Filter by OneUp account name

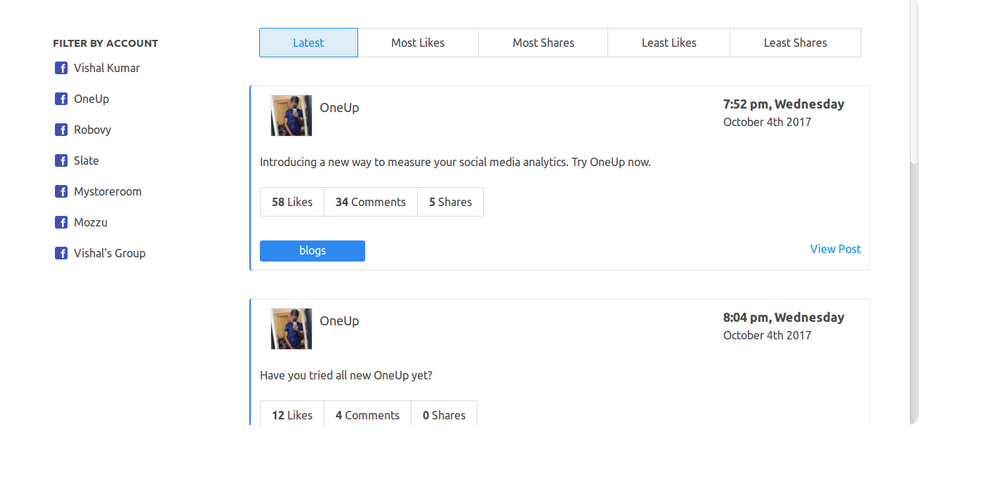tap(91, 99)
